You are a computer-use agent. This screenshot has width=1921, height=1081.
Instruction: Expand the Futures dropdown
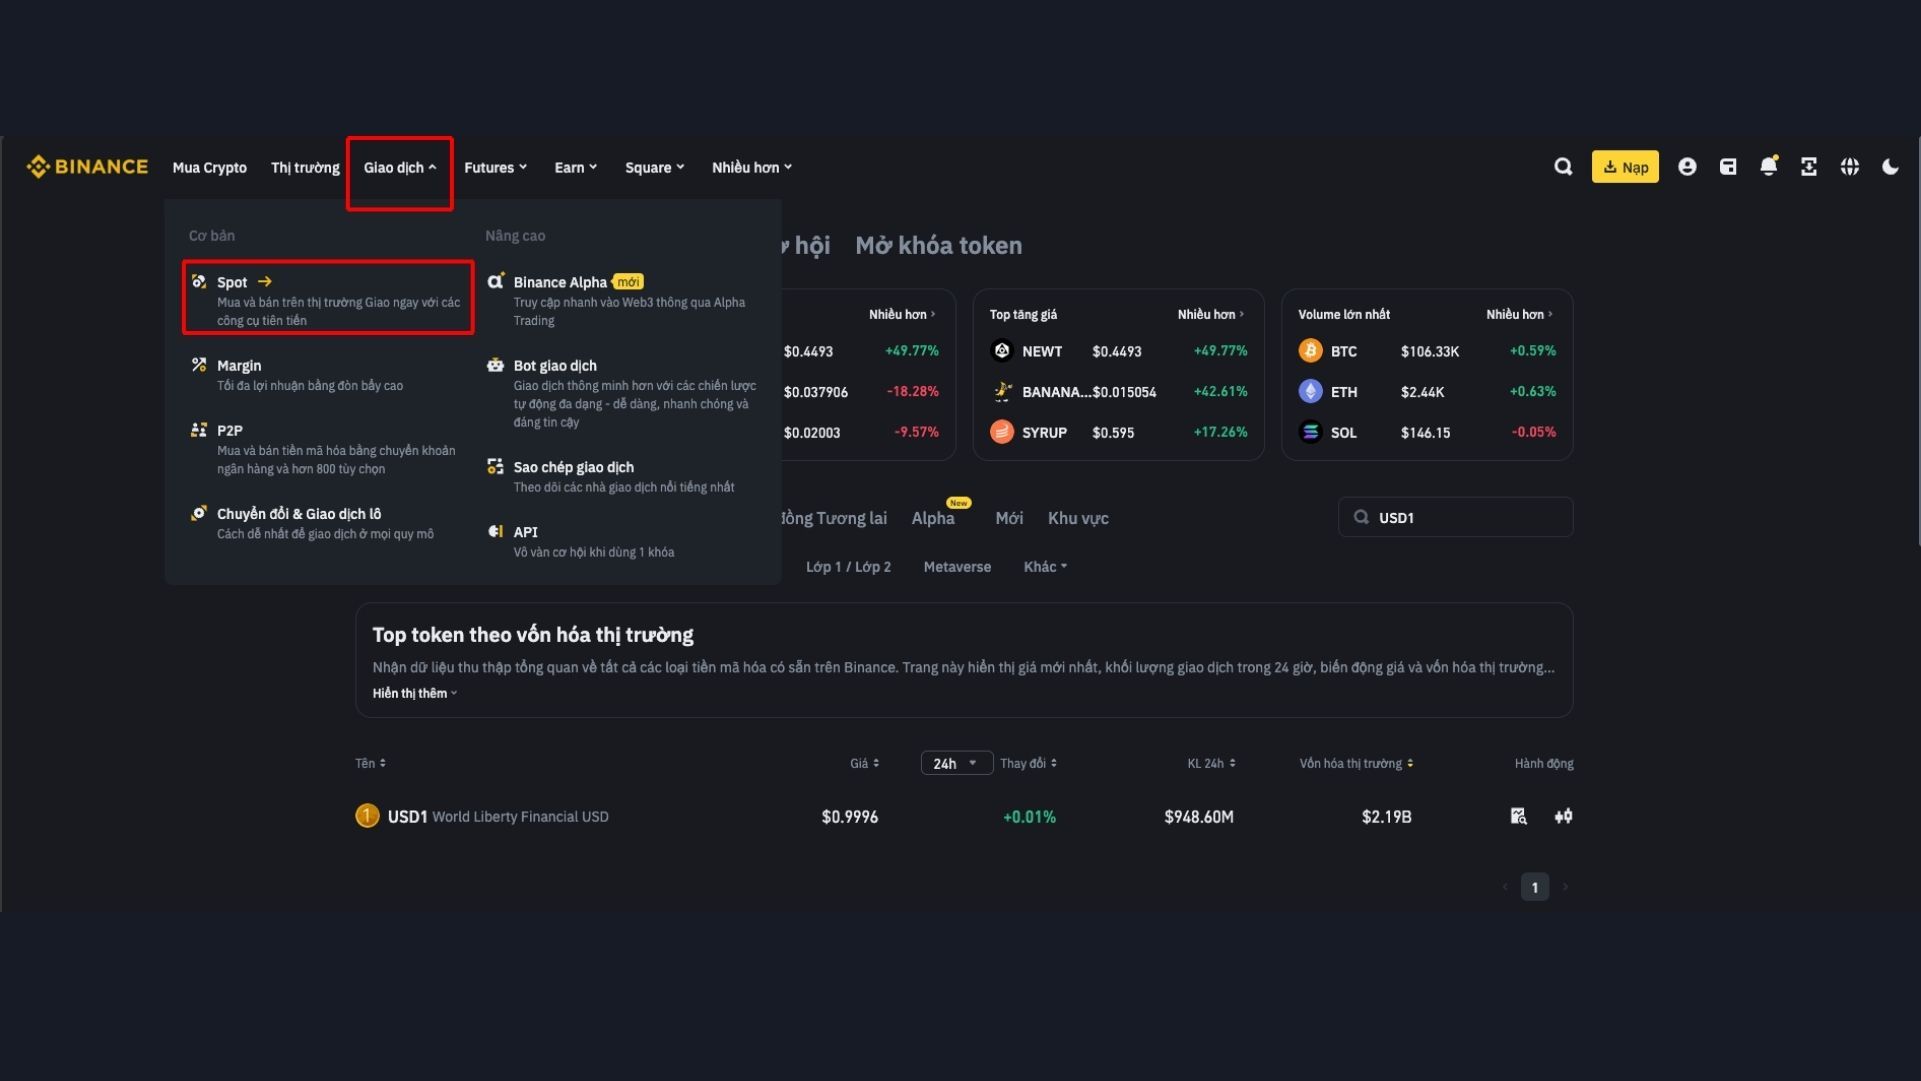(x=495, y=167)
